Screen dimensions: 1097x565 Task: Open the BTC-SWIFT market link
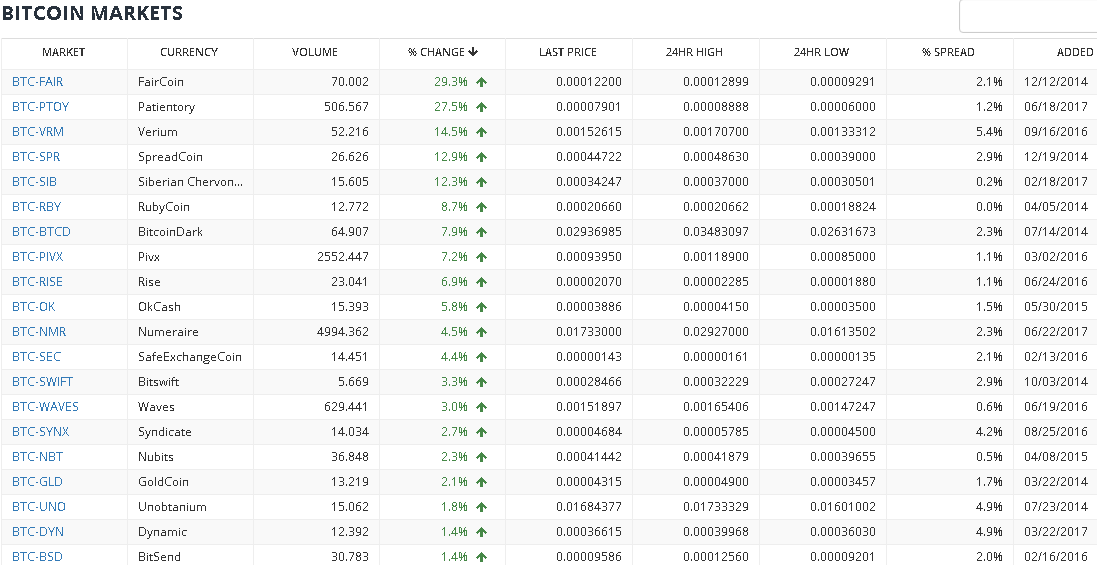pos(43,382)
